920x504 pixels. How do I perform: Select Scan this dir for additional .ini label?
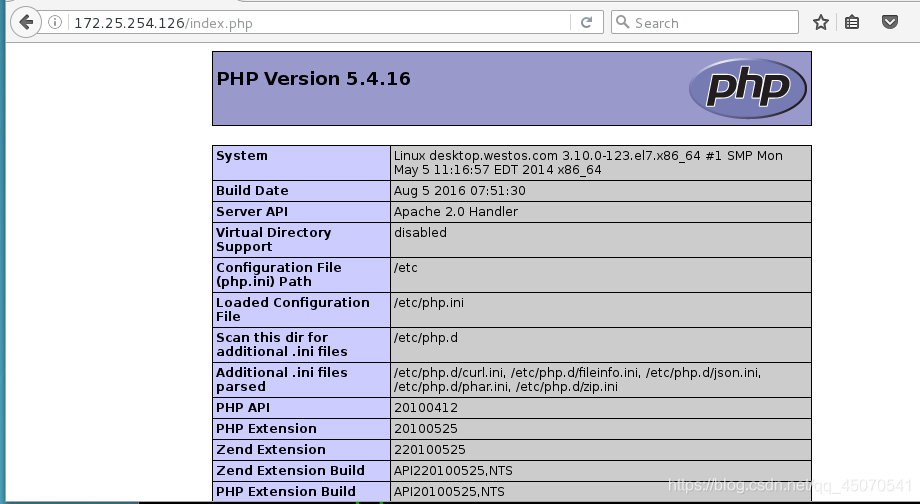[282, 344]
